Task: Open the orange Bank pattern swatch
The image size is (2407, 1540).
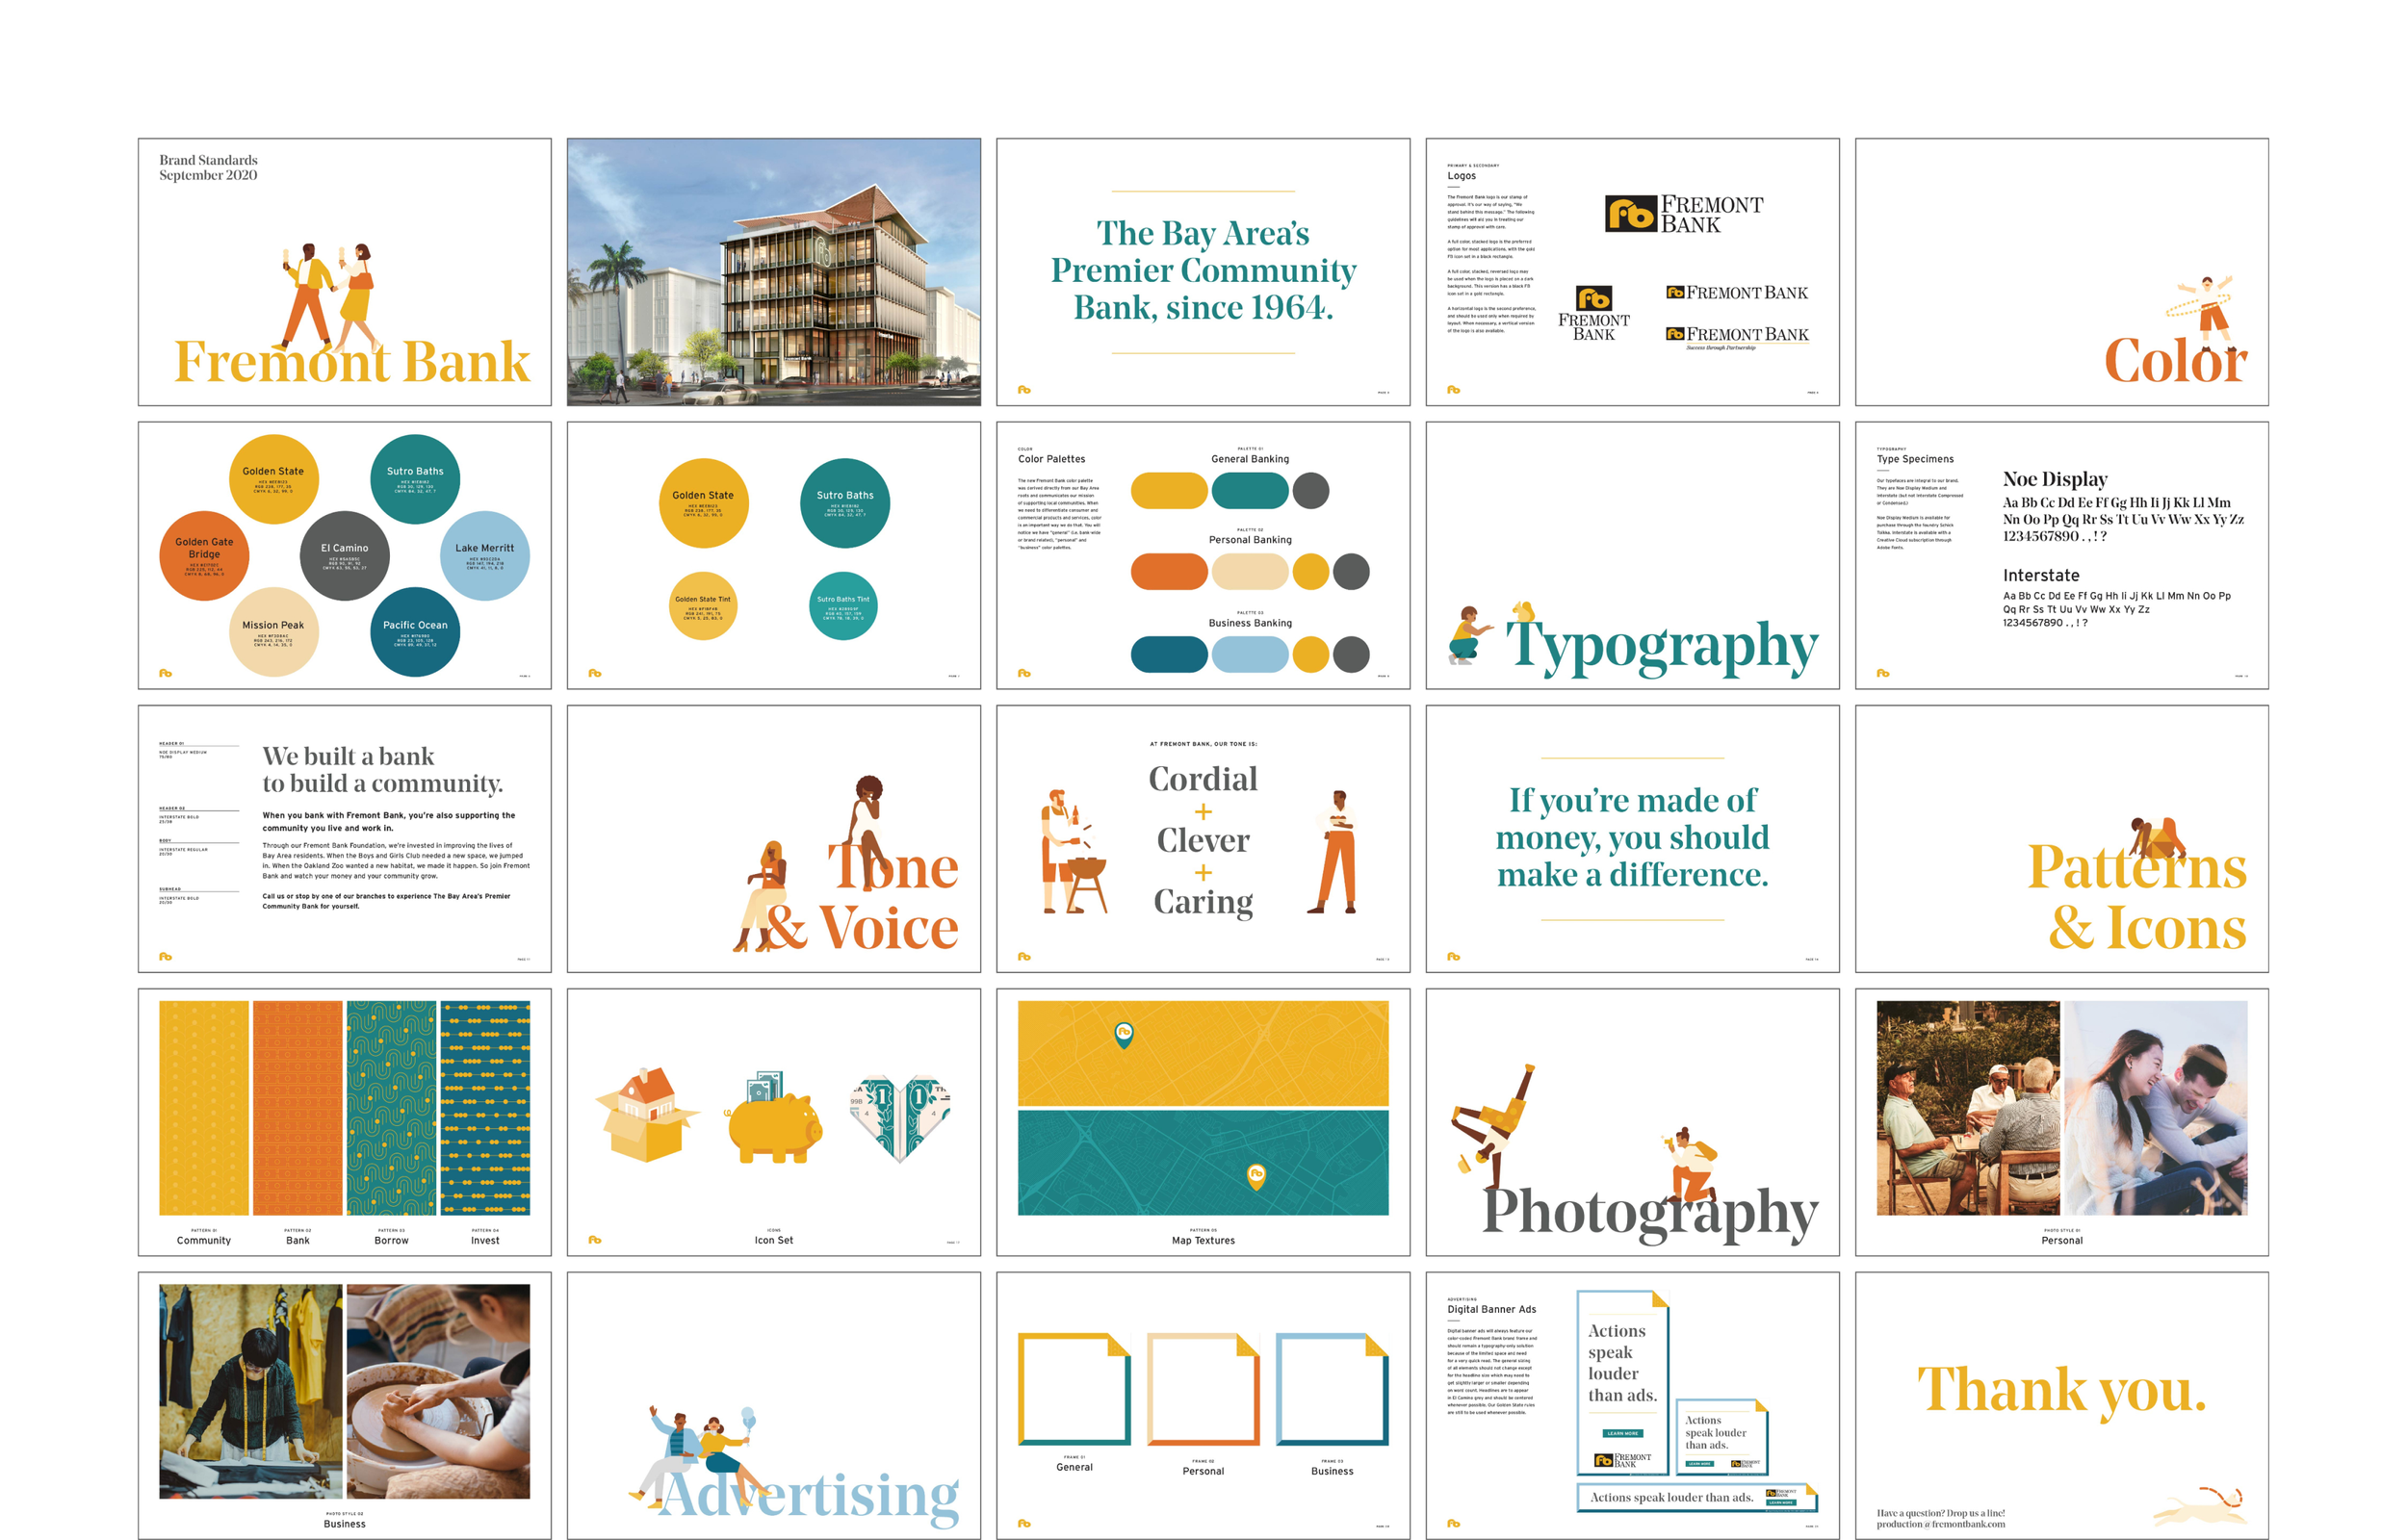Action: pyautogui.click(x=298, y=1108)
